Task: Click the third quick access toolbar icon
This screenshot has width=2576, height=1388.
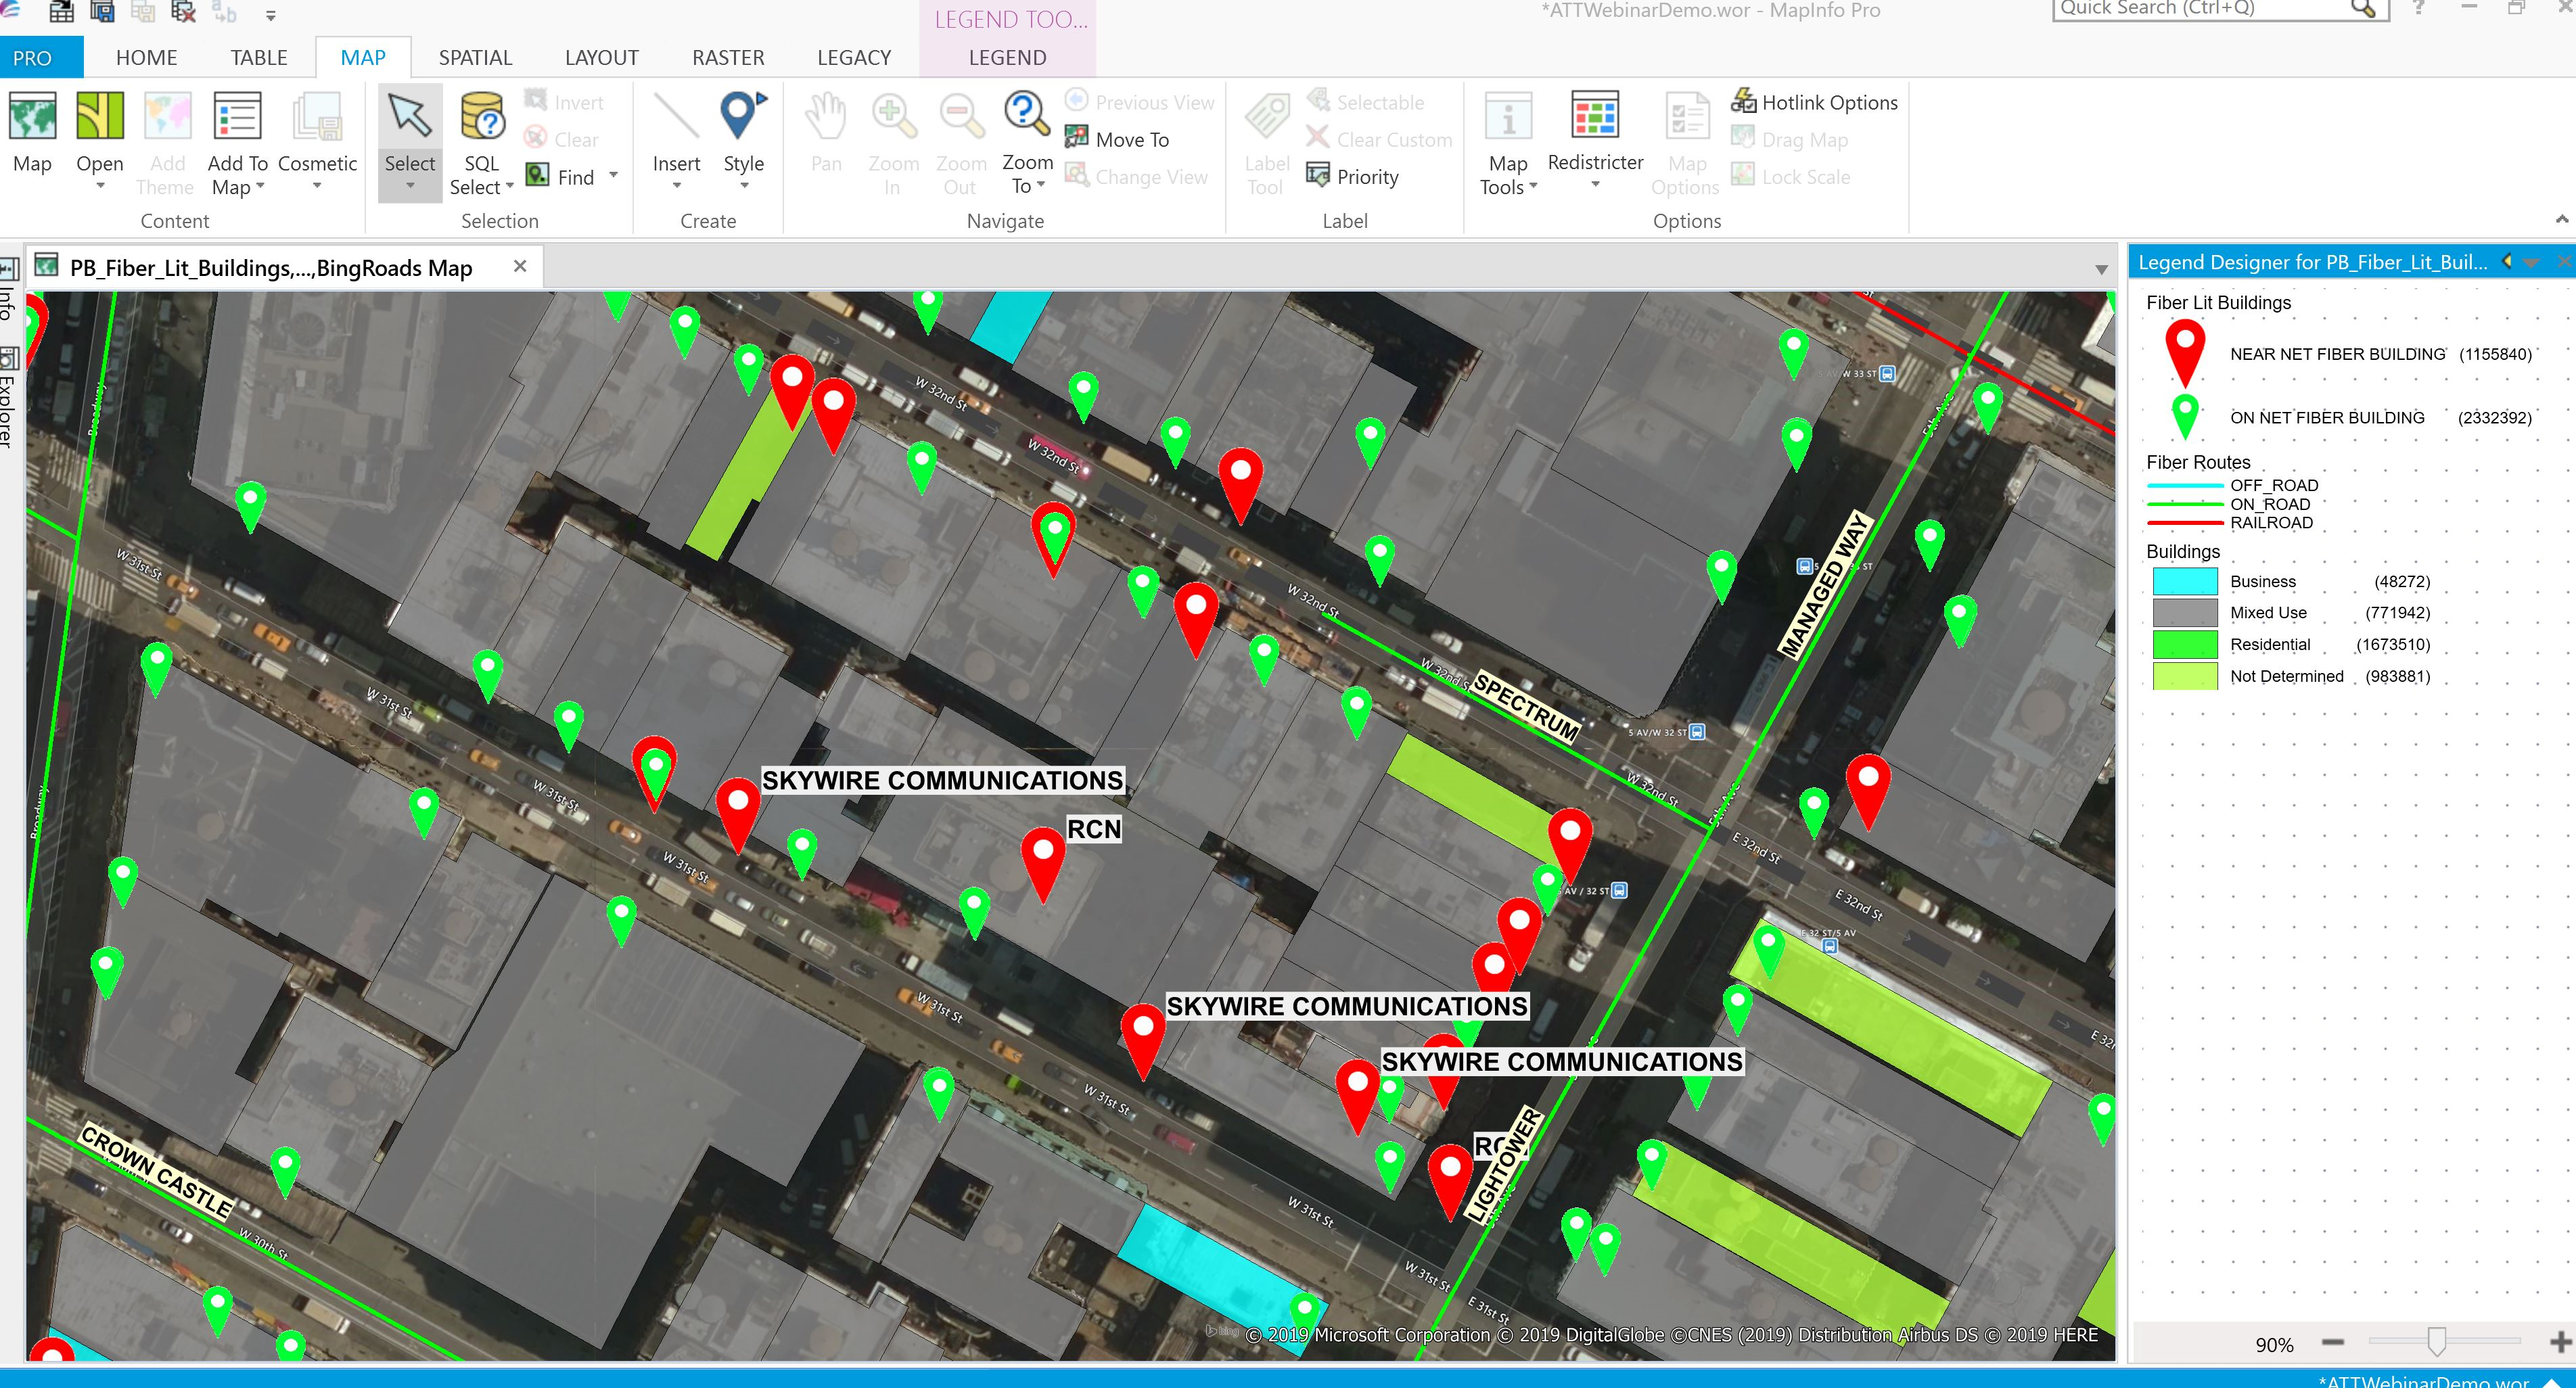Action: [x=143, y=12]
